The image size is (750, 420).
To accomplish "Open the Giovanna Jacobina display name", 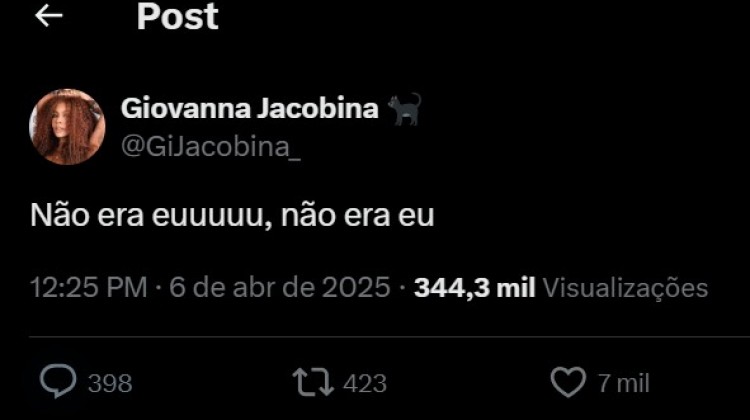I will (250, 108).
